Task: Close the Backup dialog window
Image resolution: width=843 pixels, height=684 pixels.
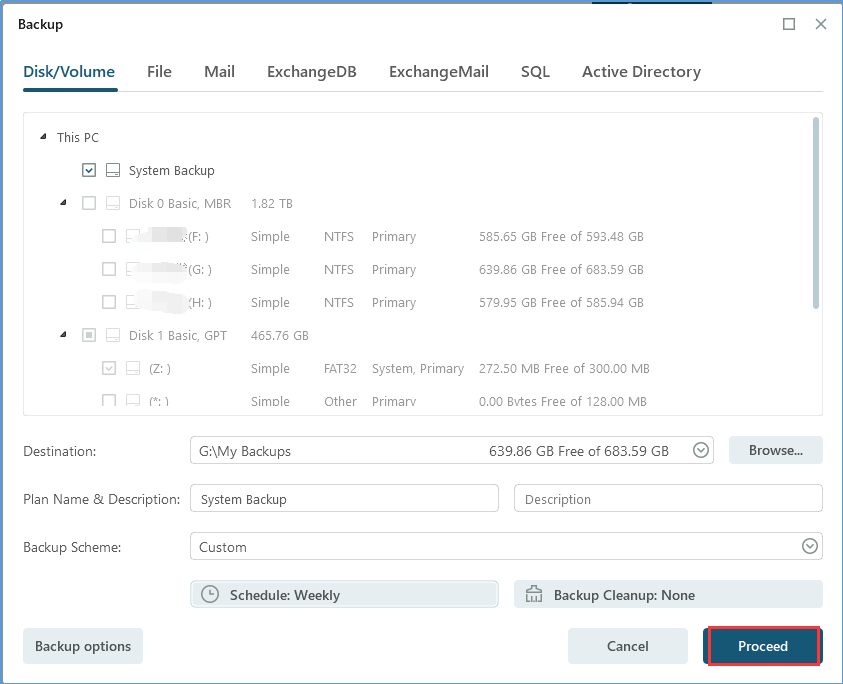Action: pos(821,24)
